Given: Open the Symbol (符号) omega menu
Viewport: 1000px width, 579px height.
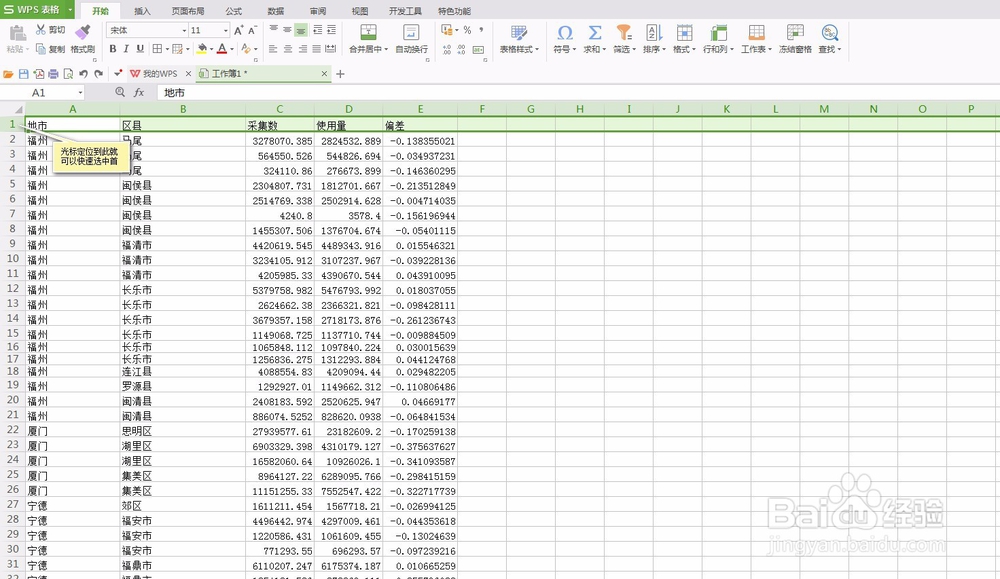Looking at the screenshot, I should [564, 39].
